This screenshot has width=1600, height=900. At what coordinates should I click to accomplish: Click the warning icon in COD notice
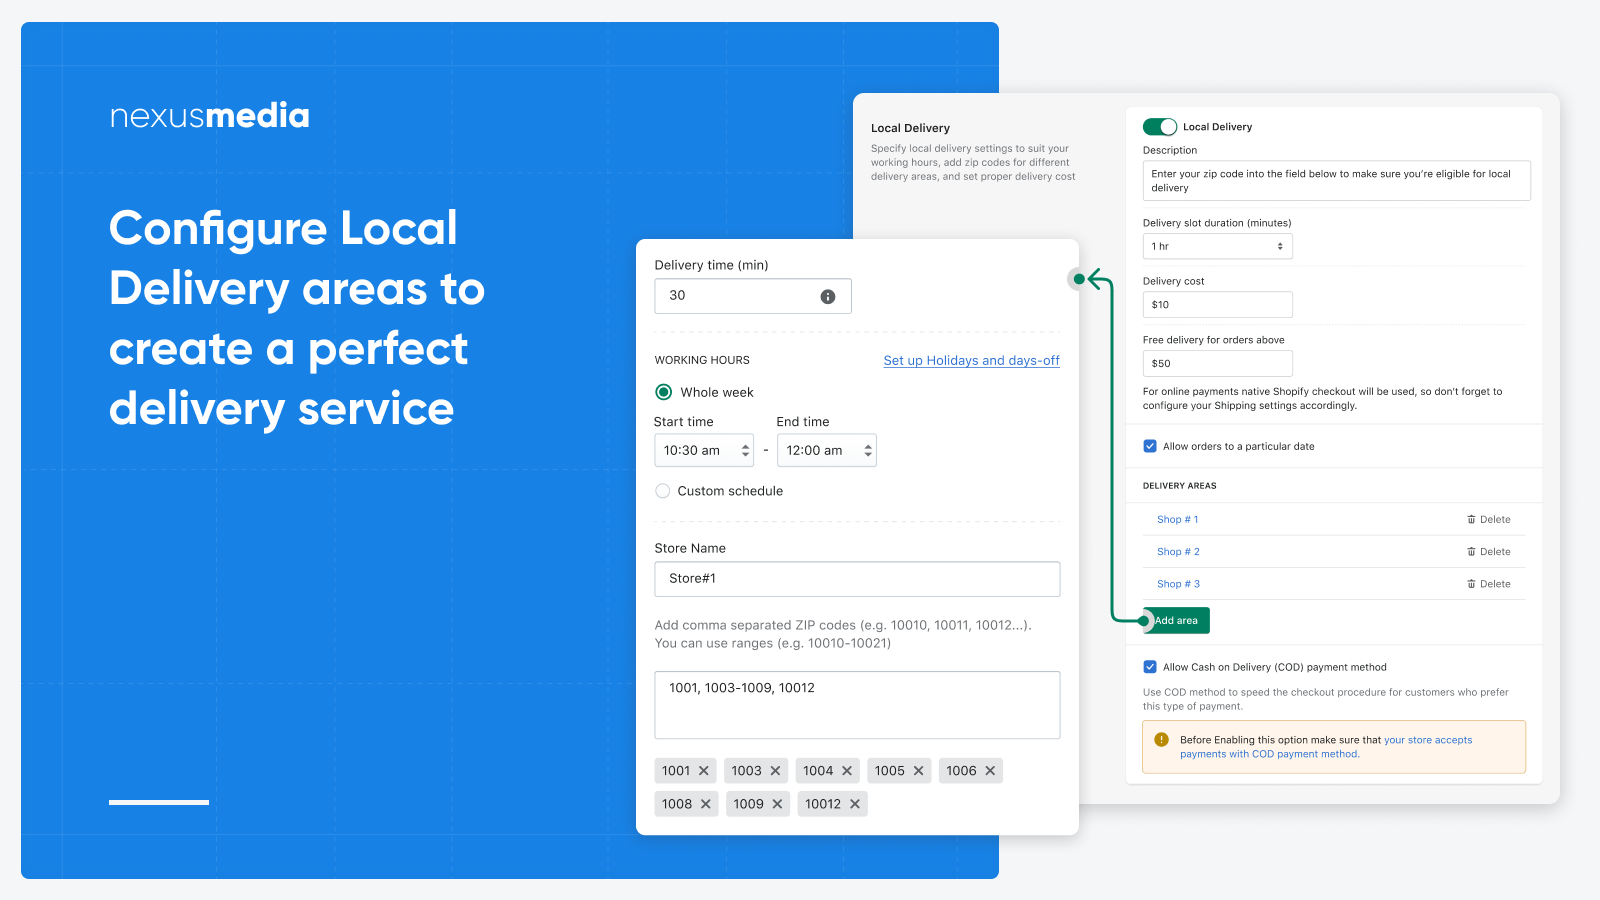[1161, 740]
